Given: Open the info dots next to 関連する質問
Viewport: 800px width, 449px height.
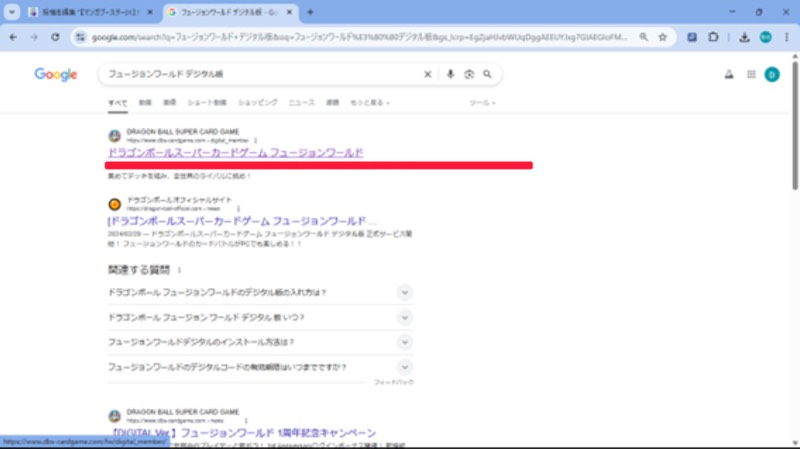Looking at the screenshot, I should [x=180, y=270].
